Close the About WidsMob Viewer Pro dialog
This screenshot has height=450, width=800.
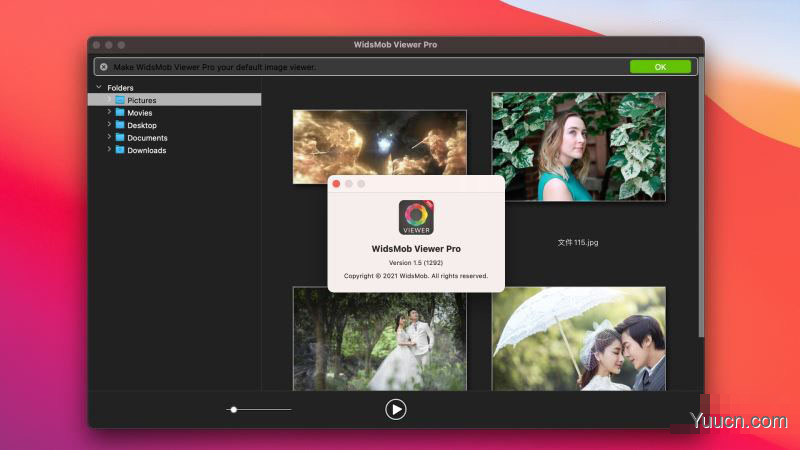click(x=336, y=184)
